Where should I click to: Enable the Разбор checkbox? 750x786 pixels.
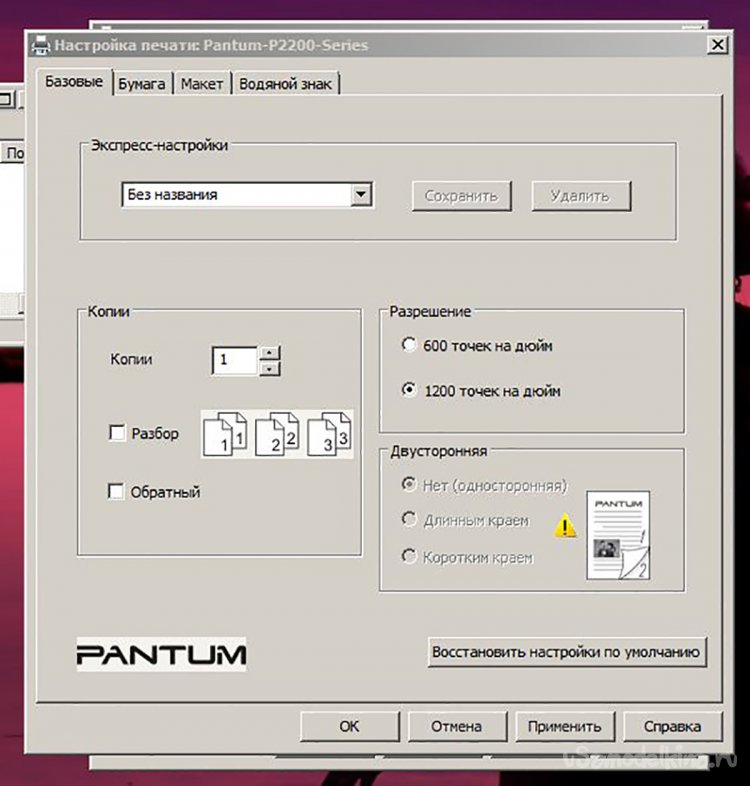pyautogui.click(x=117, y=434)
